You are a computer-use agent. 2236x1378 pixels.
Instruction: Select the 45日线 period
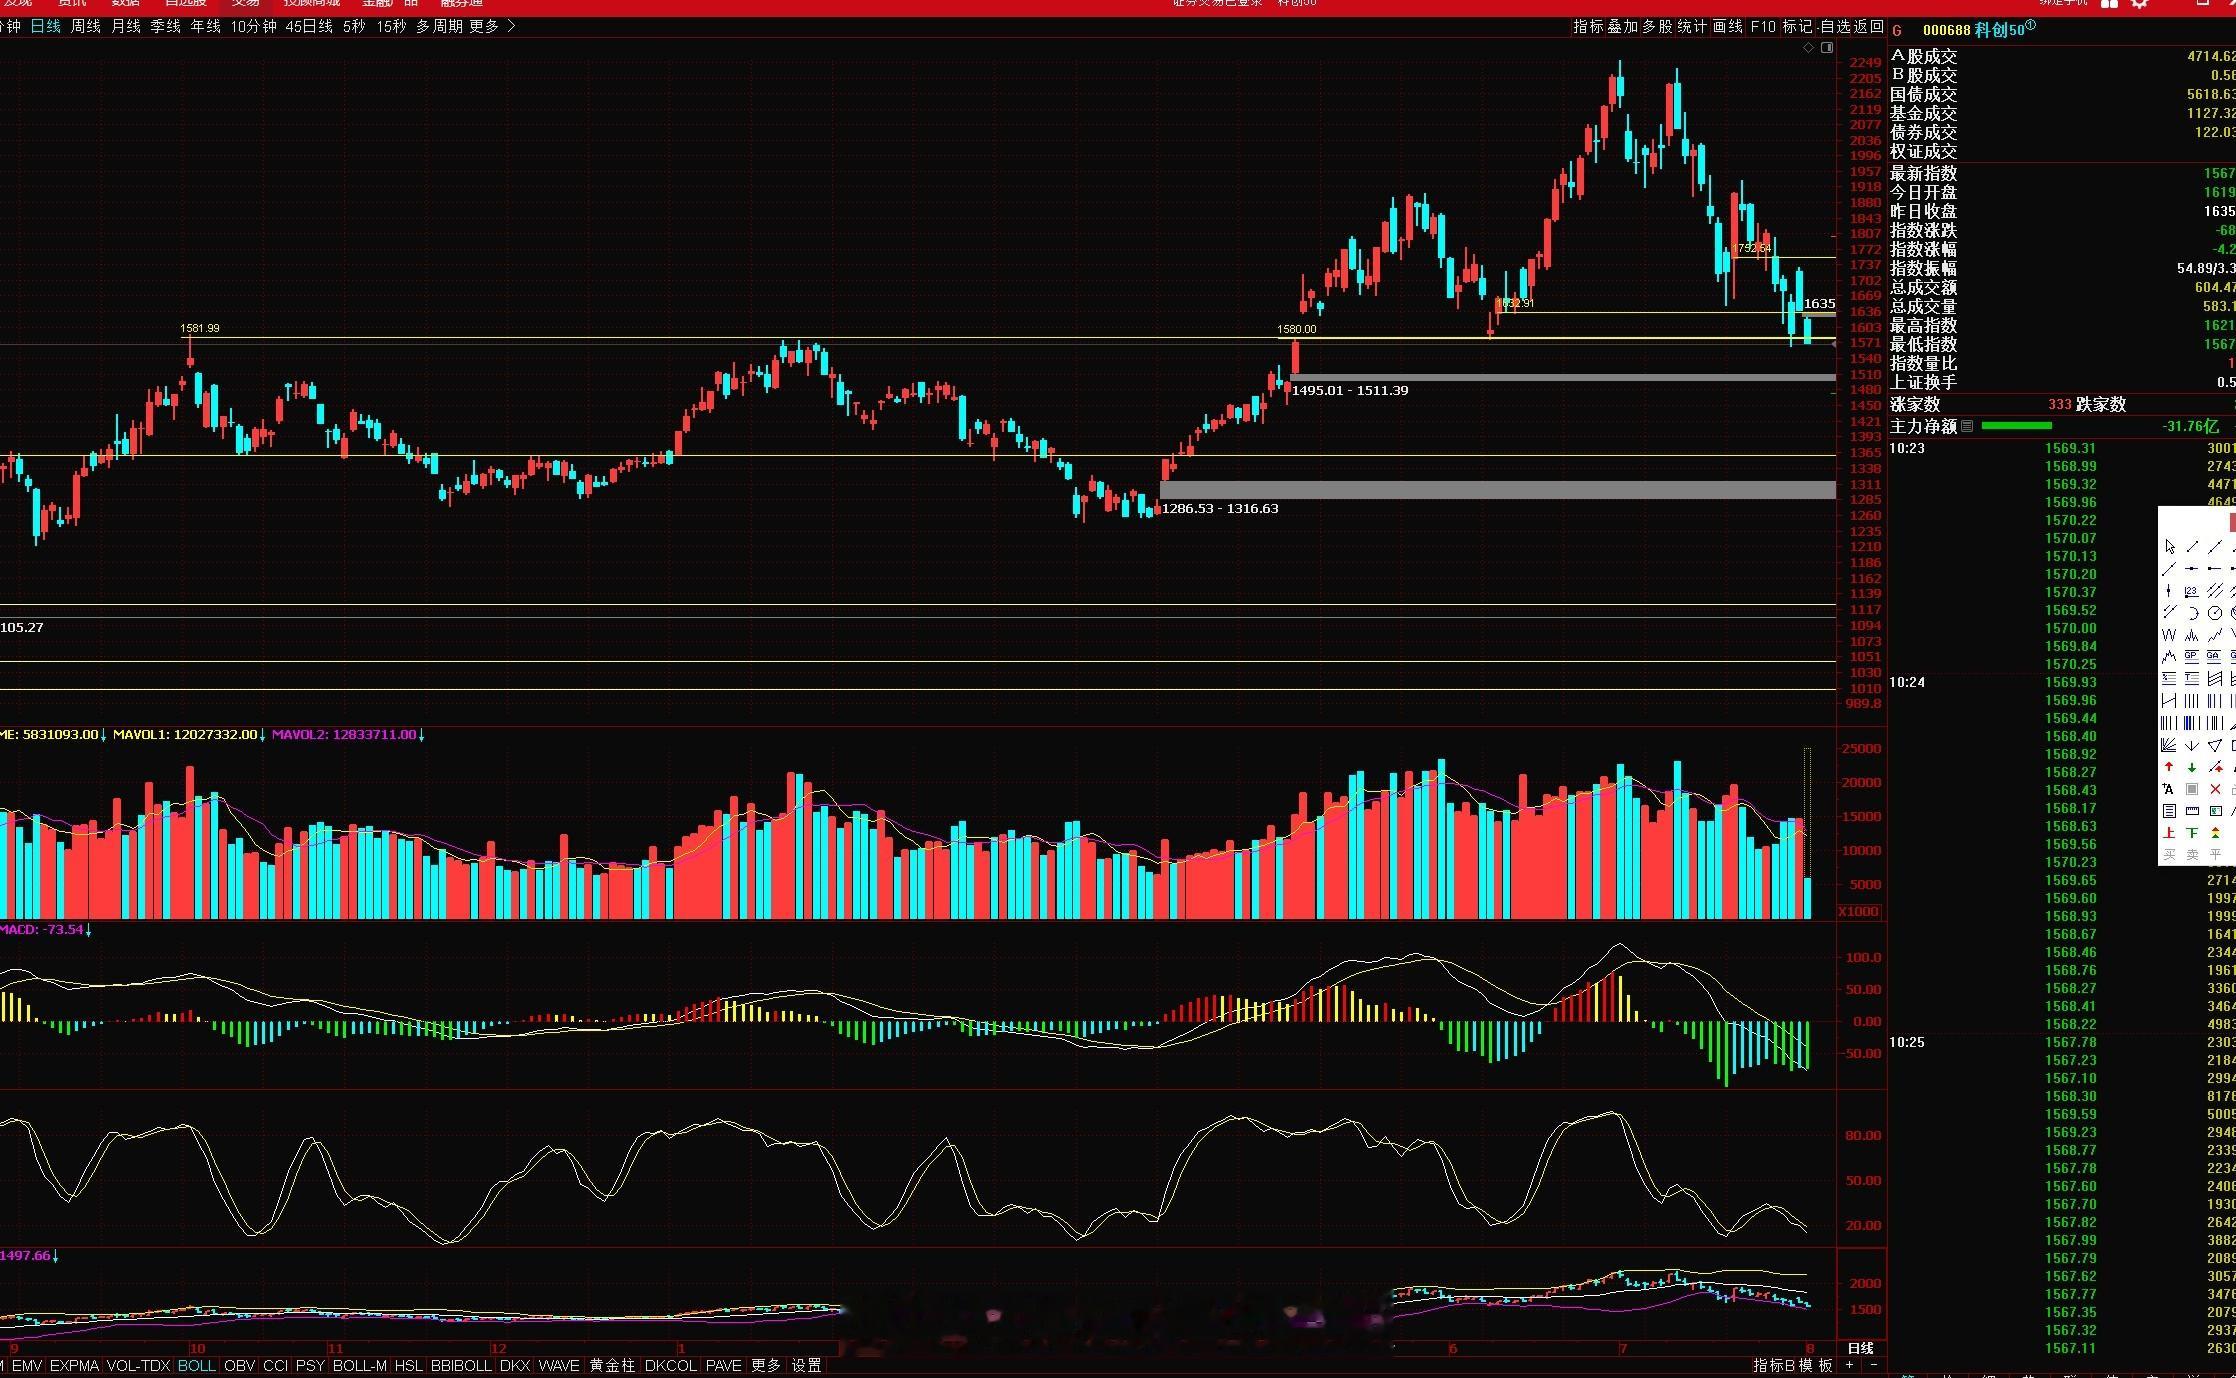click(309, 26)
